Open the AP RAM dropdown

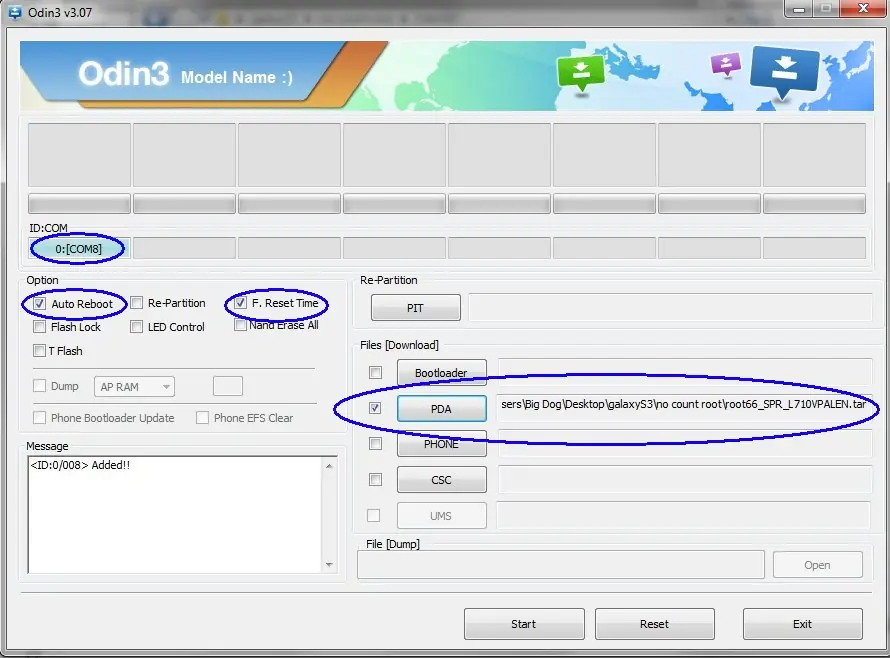(135, 387)
